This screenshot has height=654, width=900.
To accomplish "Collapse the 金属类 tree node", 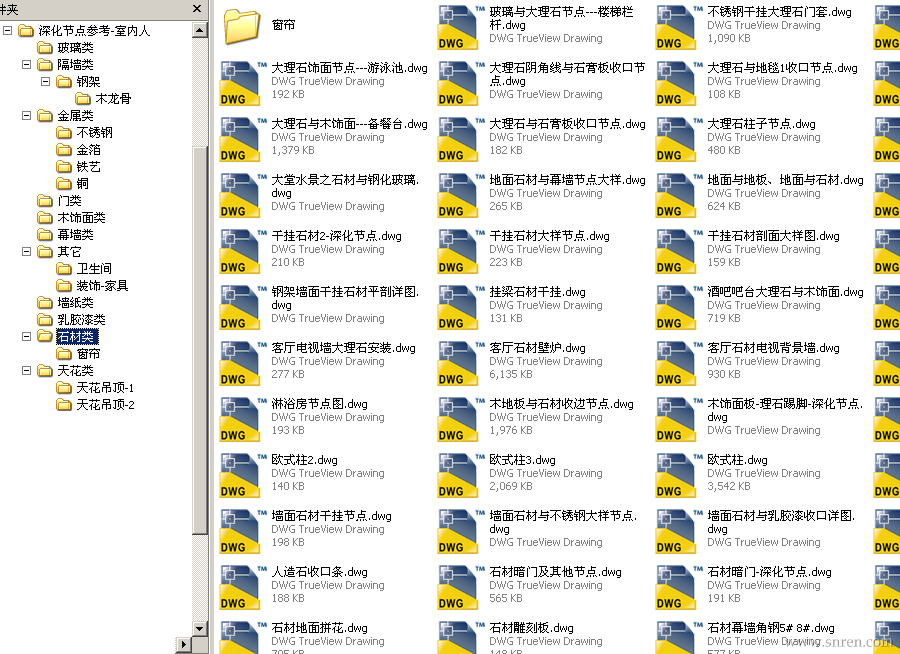I will click(26, 115).
